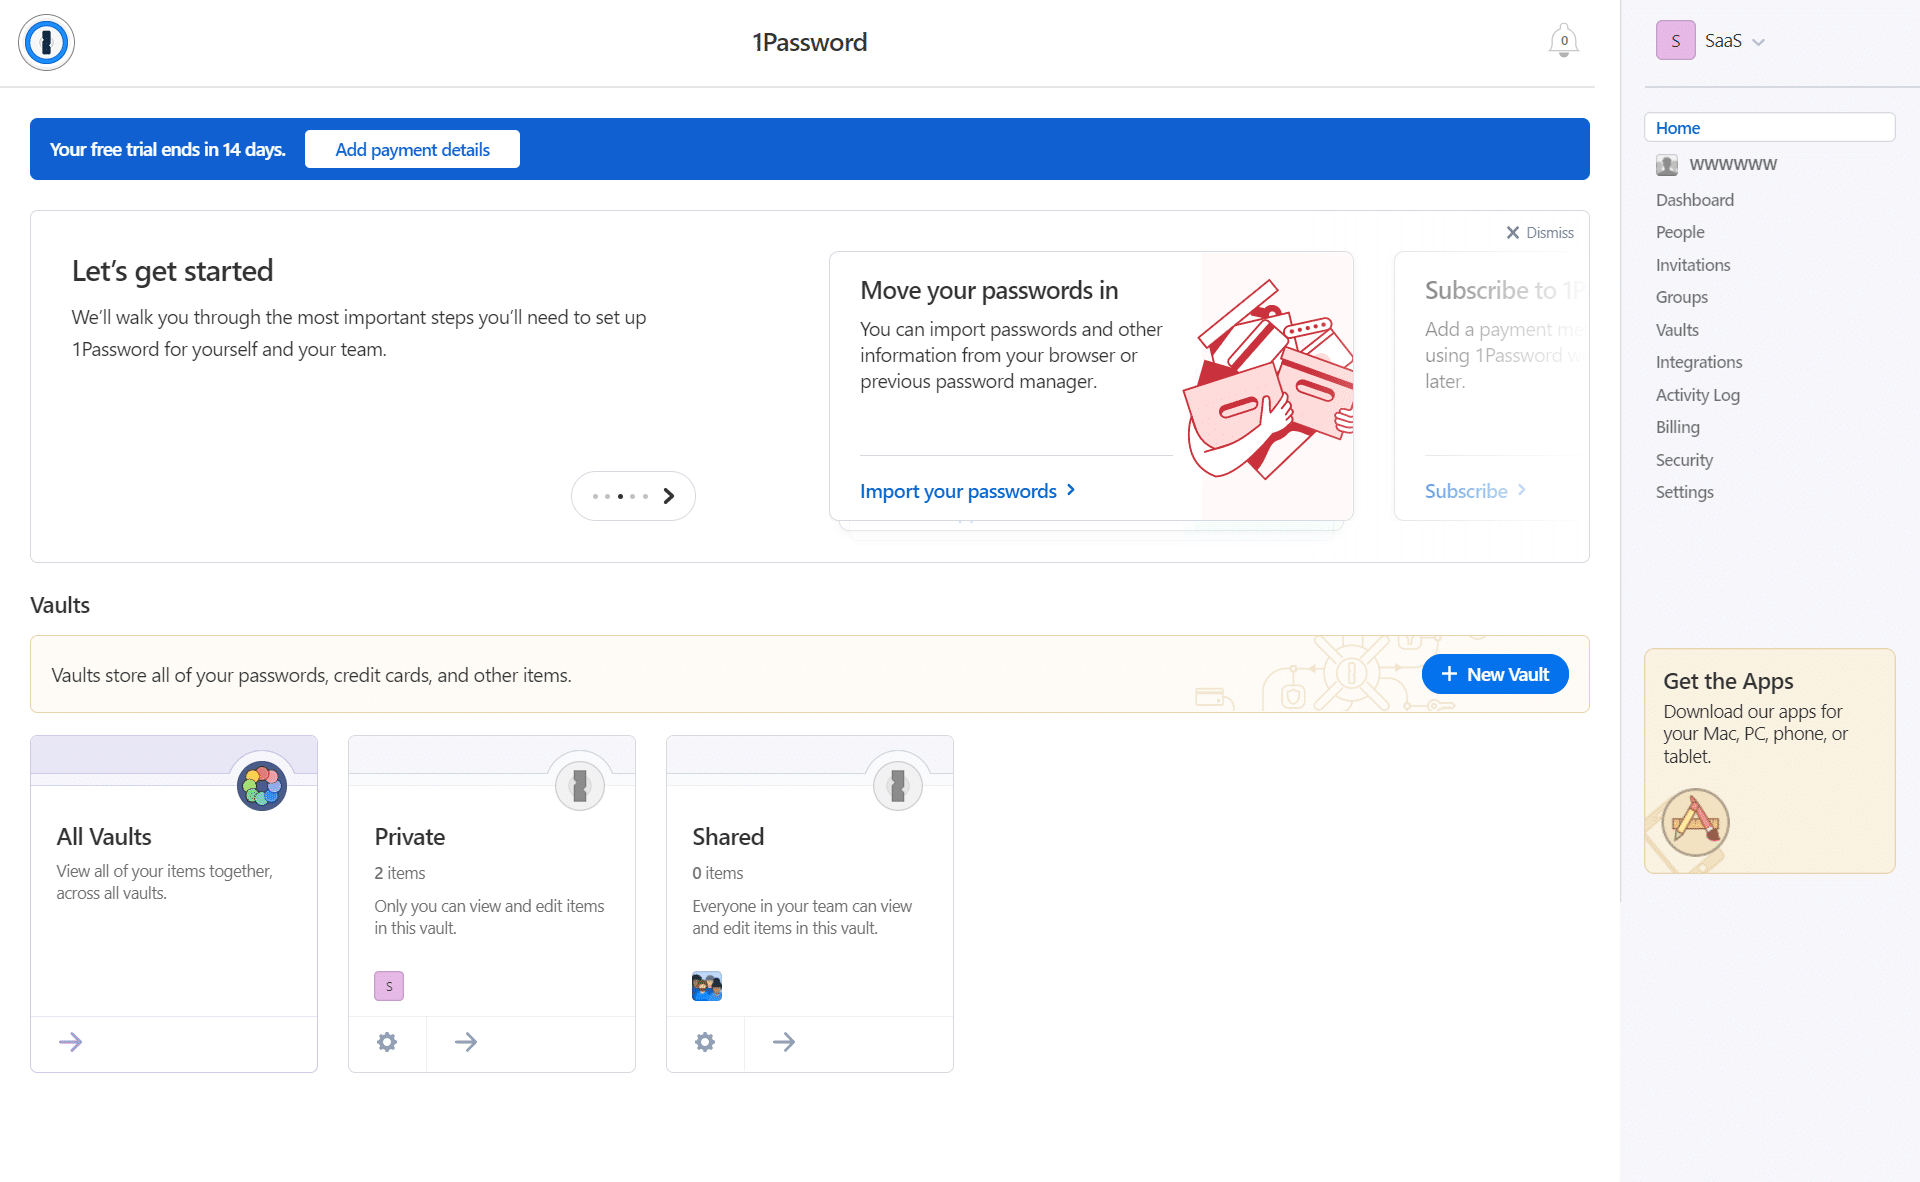Click the notification bell icon
The width and height of the screenshot is (1920, 1182).
pos(1563,41)
